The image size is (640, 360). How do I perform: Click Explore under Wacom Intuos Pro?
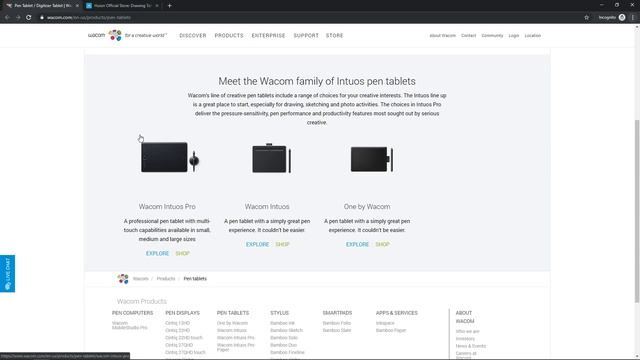(158, 253)
